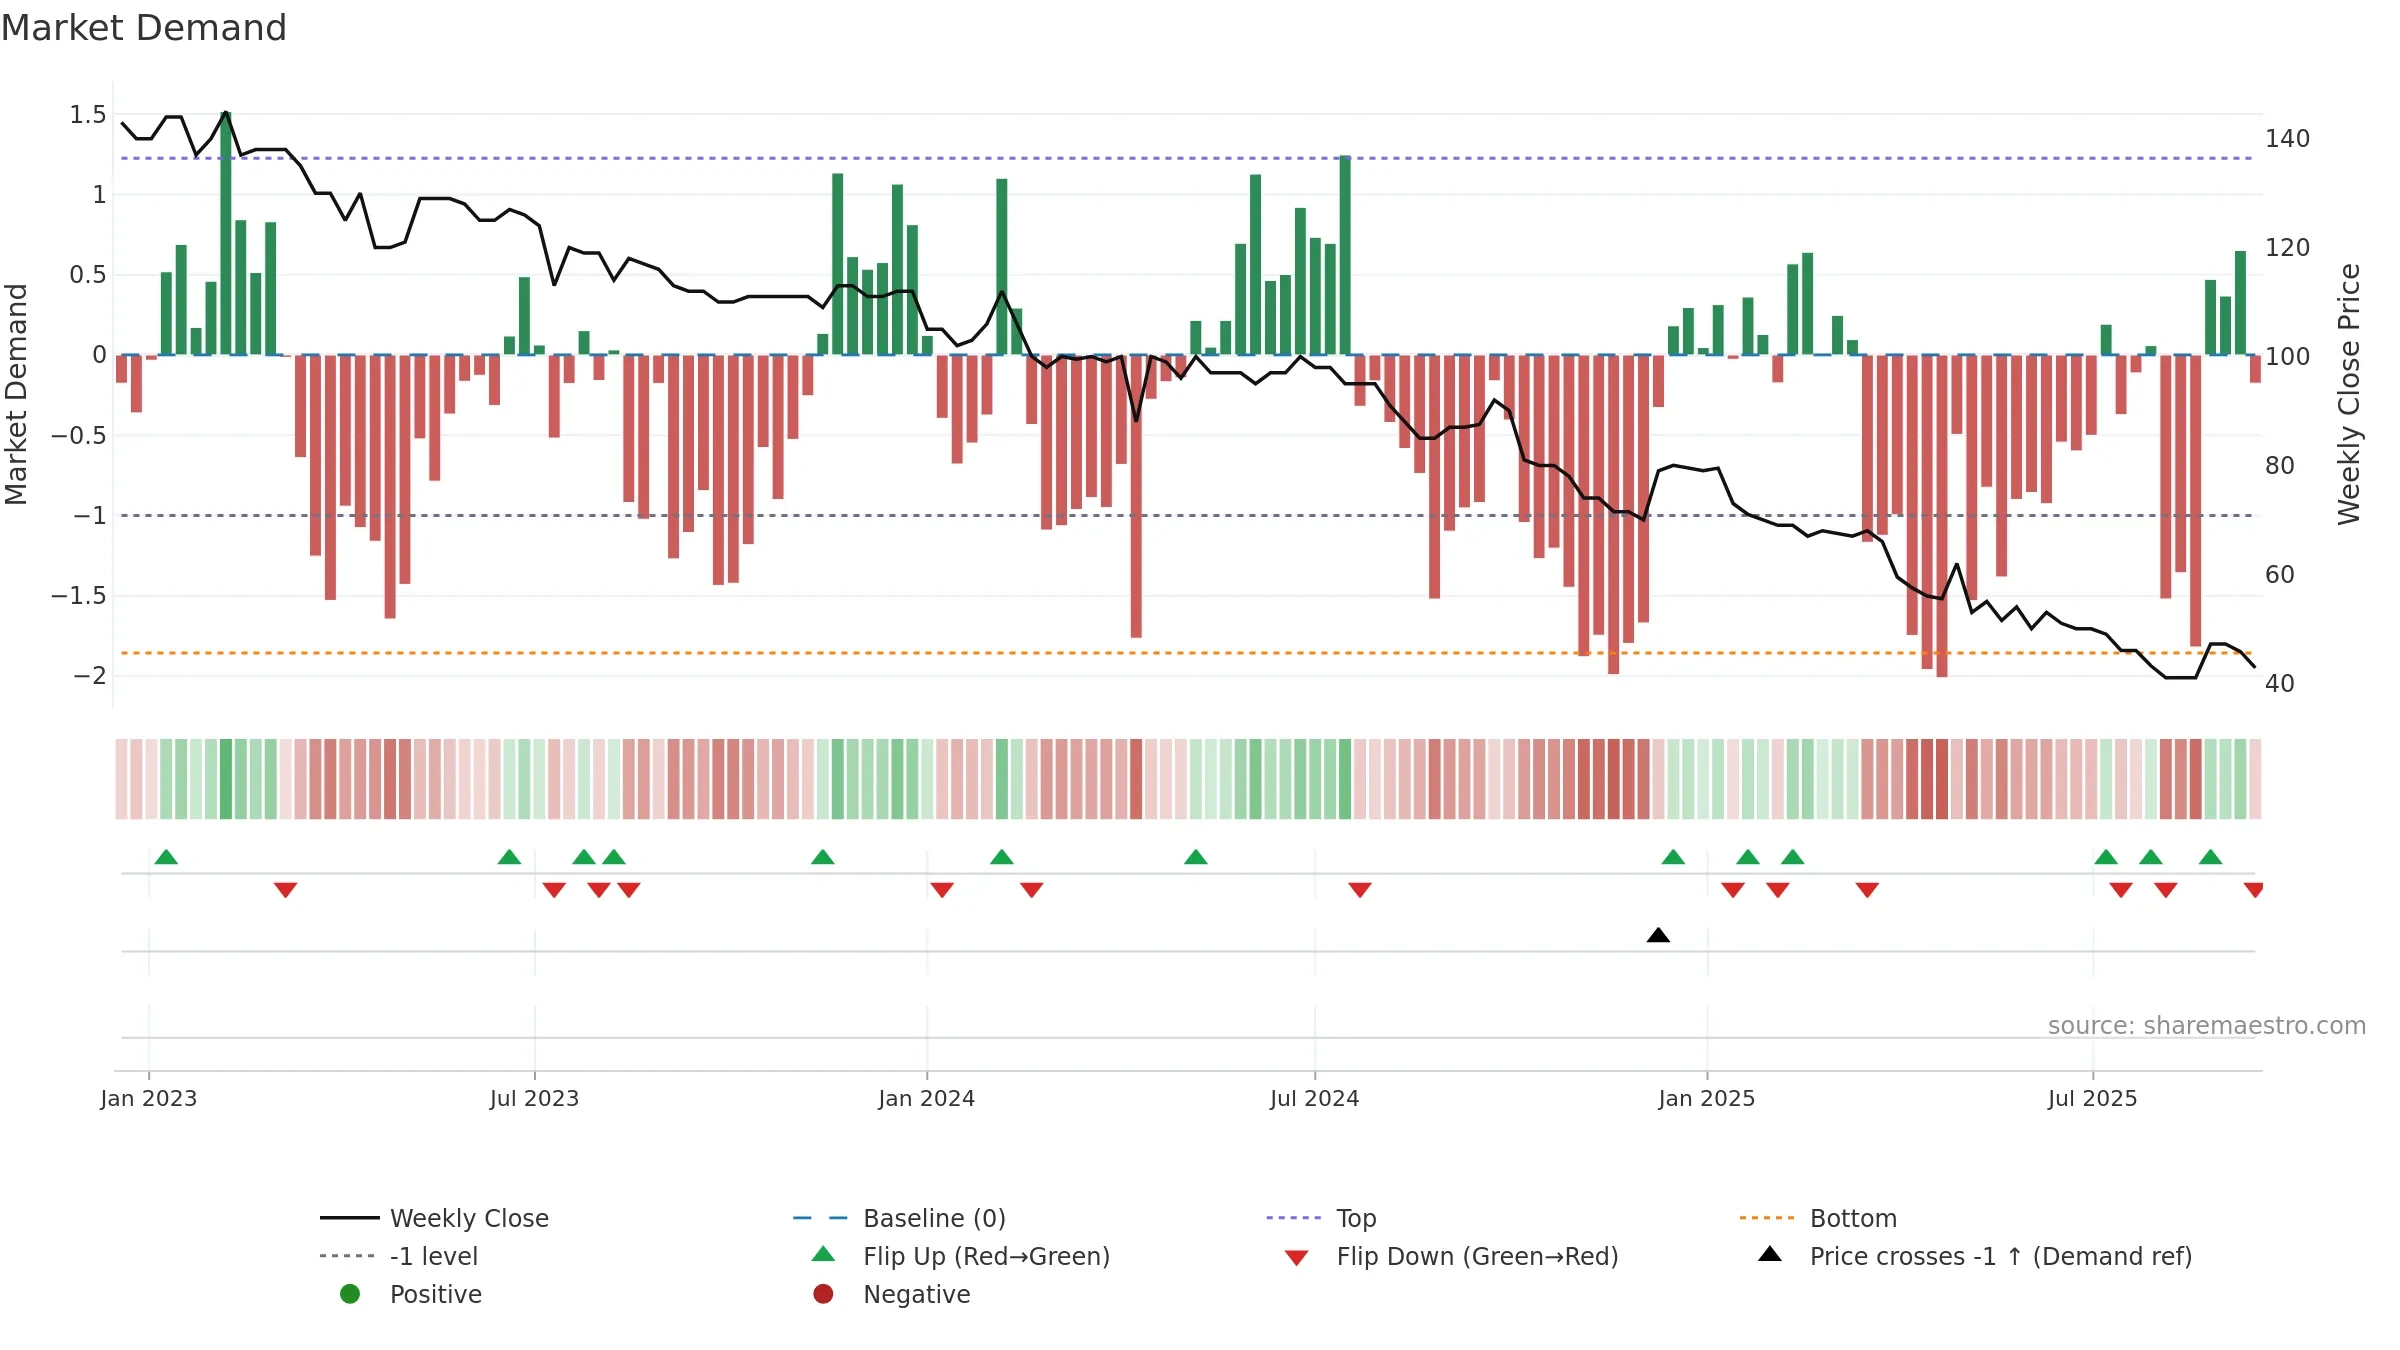This screenshot has height=1350, width=2400.
Task: Click the black Price crosses -1 triangle marker
Action: click(1658, 935)
